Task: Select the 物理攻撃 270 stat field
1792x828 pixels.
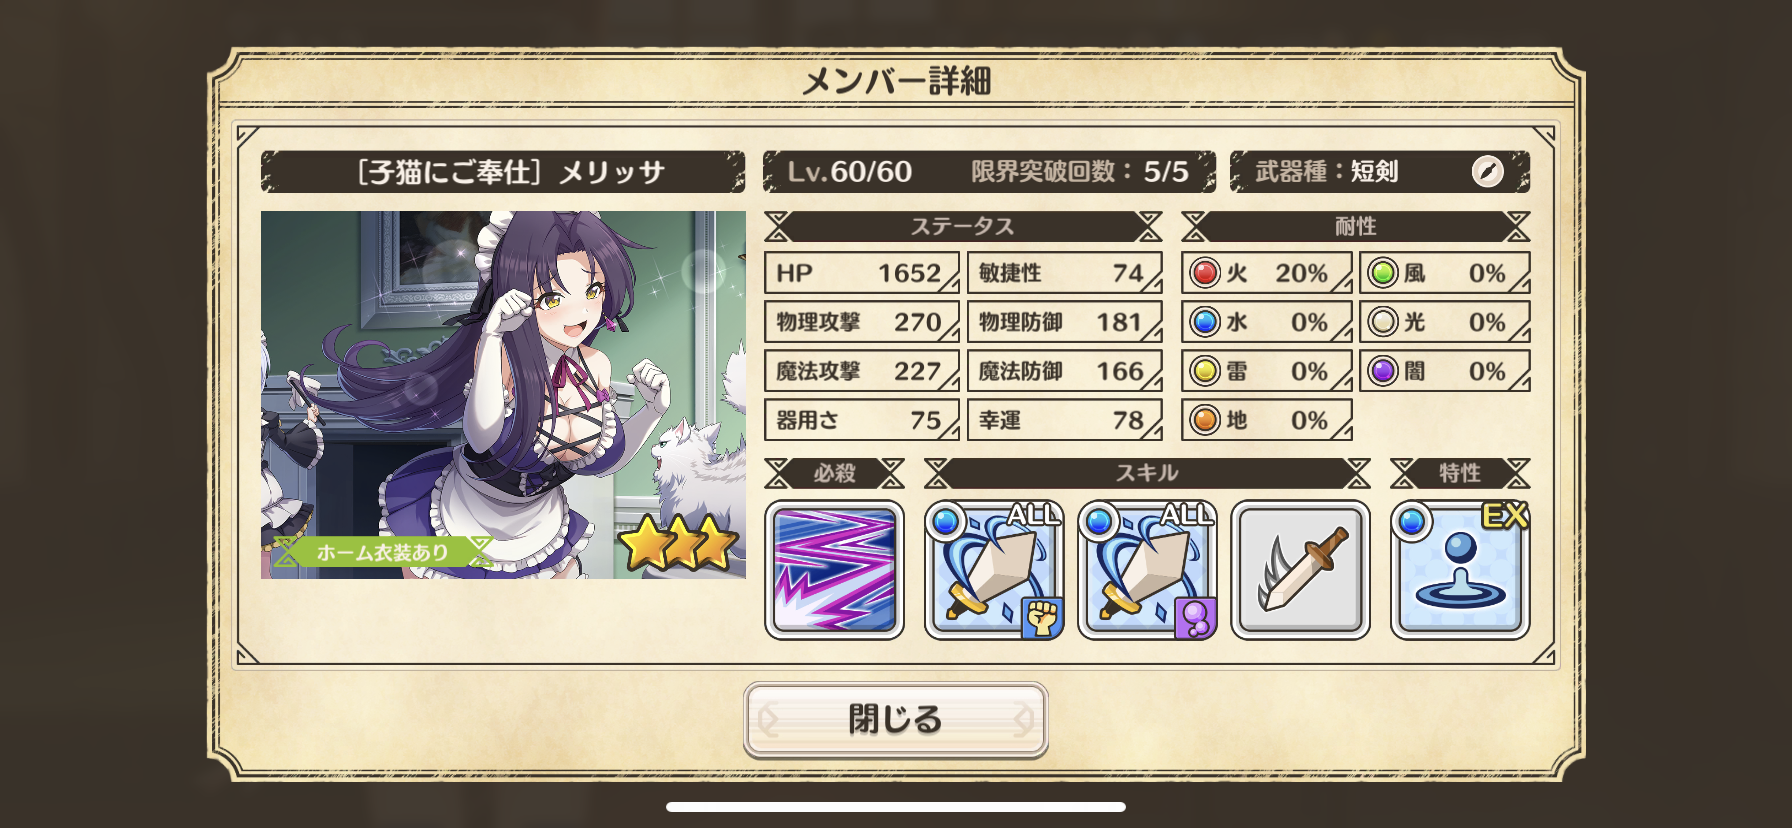Action: point(862,322)
